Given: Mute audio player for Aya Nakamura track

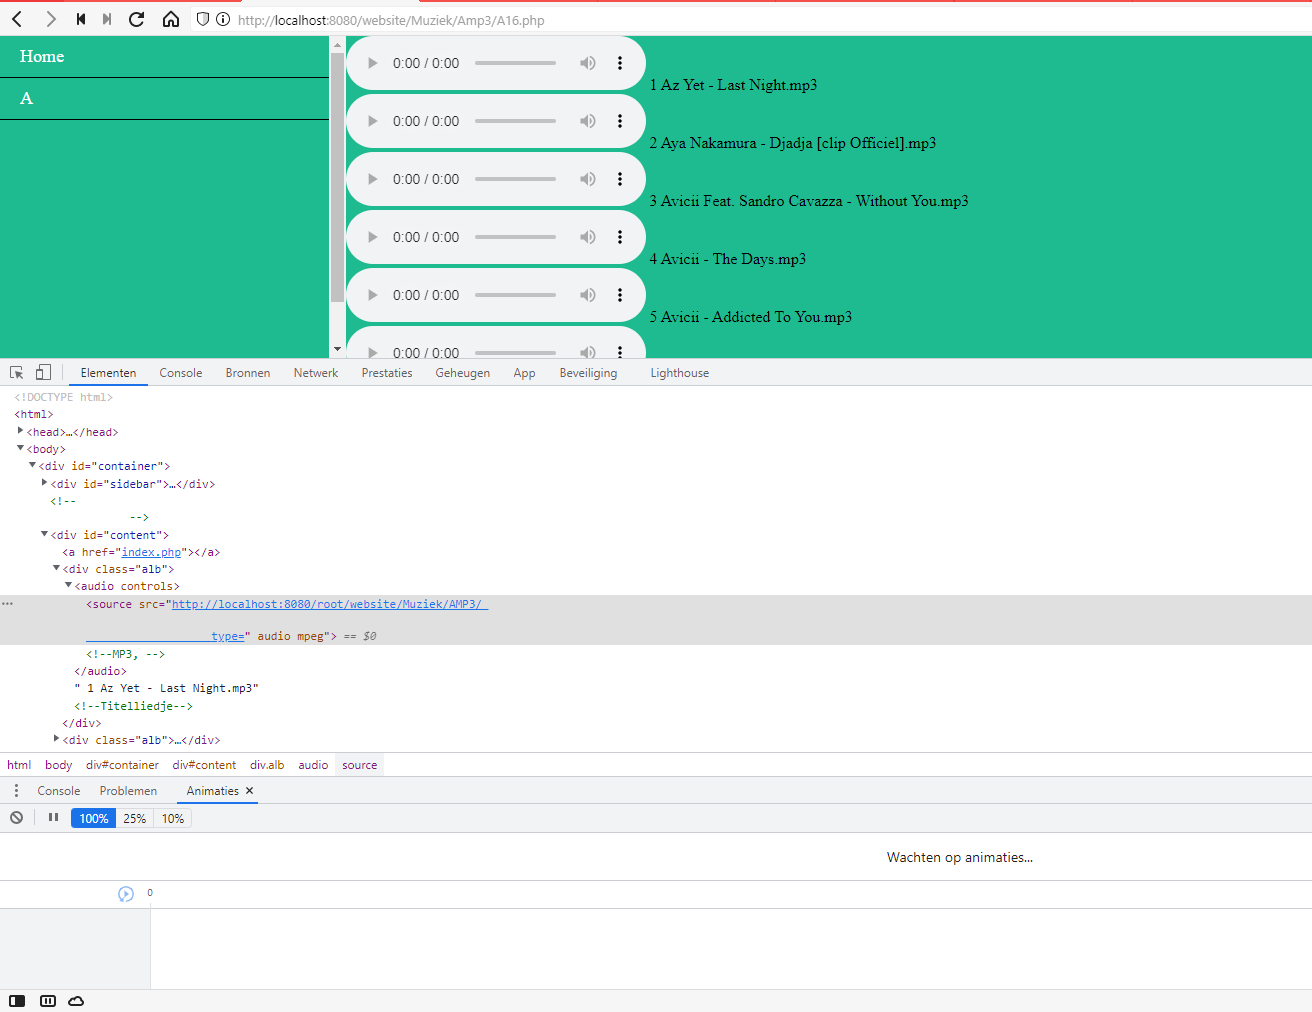Looking at the screenshot, I should (588, 121).
